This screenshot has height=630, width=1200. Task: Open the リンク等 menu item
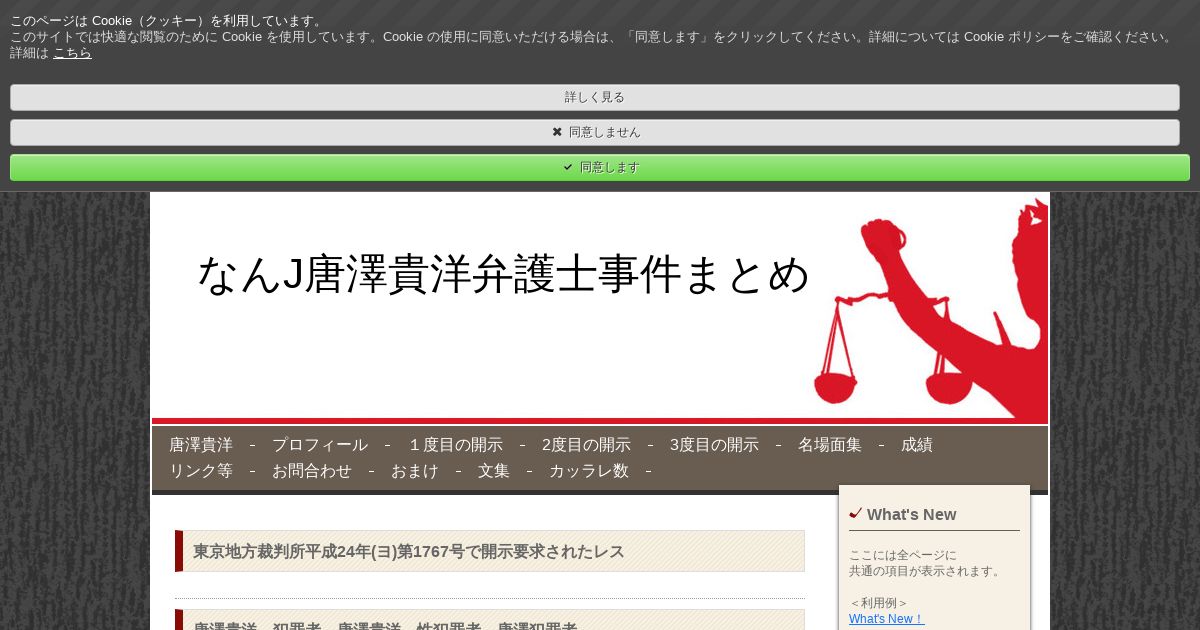201,471
